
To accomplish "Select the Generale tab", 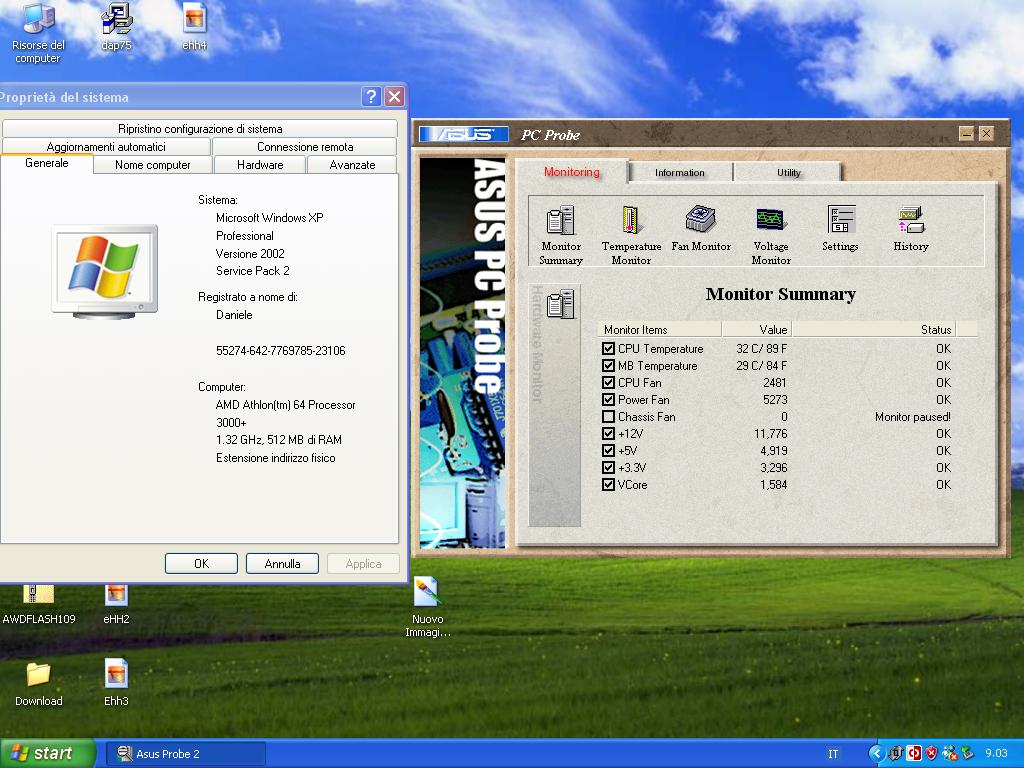I will [x=46, y=163].
